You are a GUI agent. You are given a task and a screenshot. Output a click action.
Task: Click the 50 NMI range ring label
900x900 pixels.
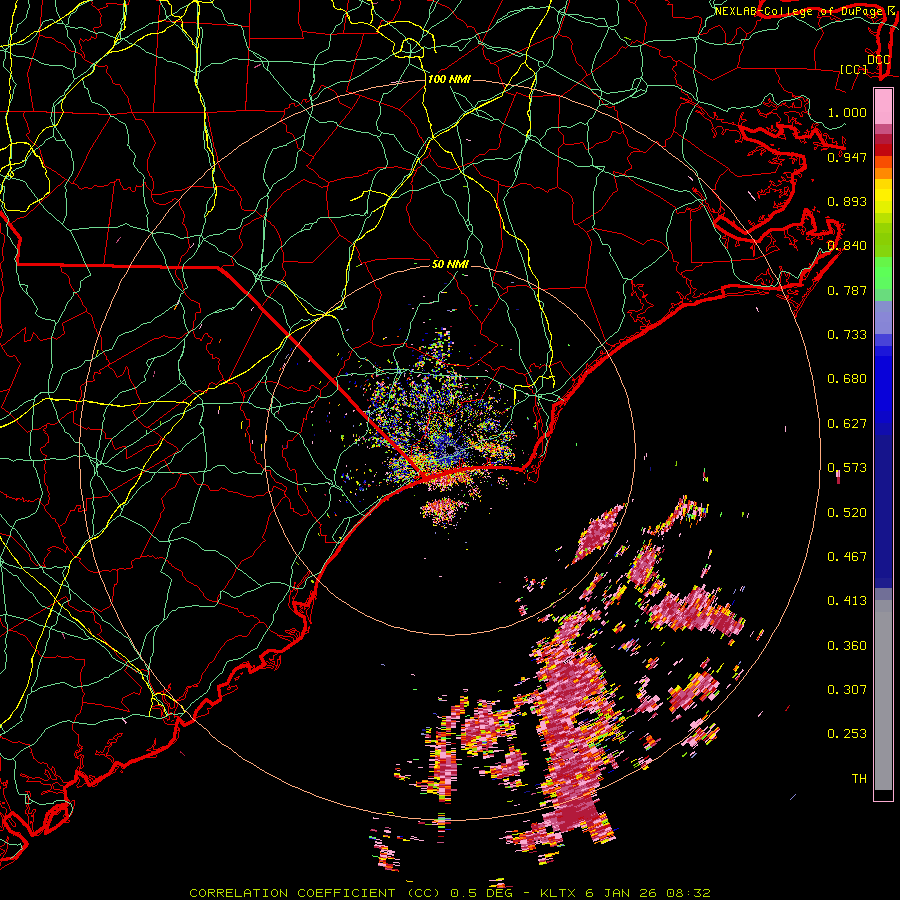[x=451, y=265]
